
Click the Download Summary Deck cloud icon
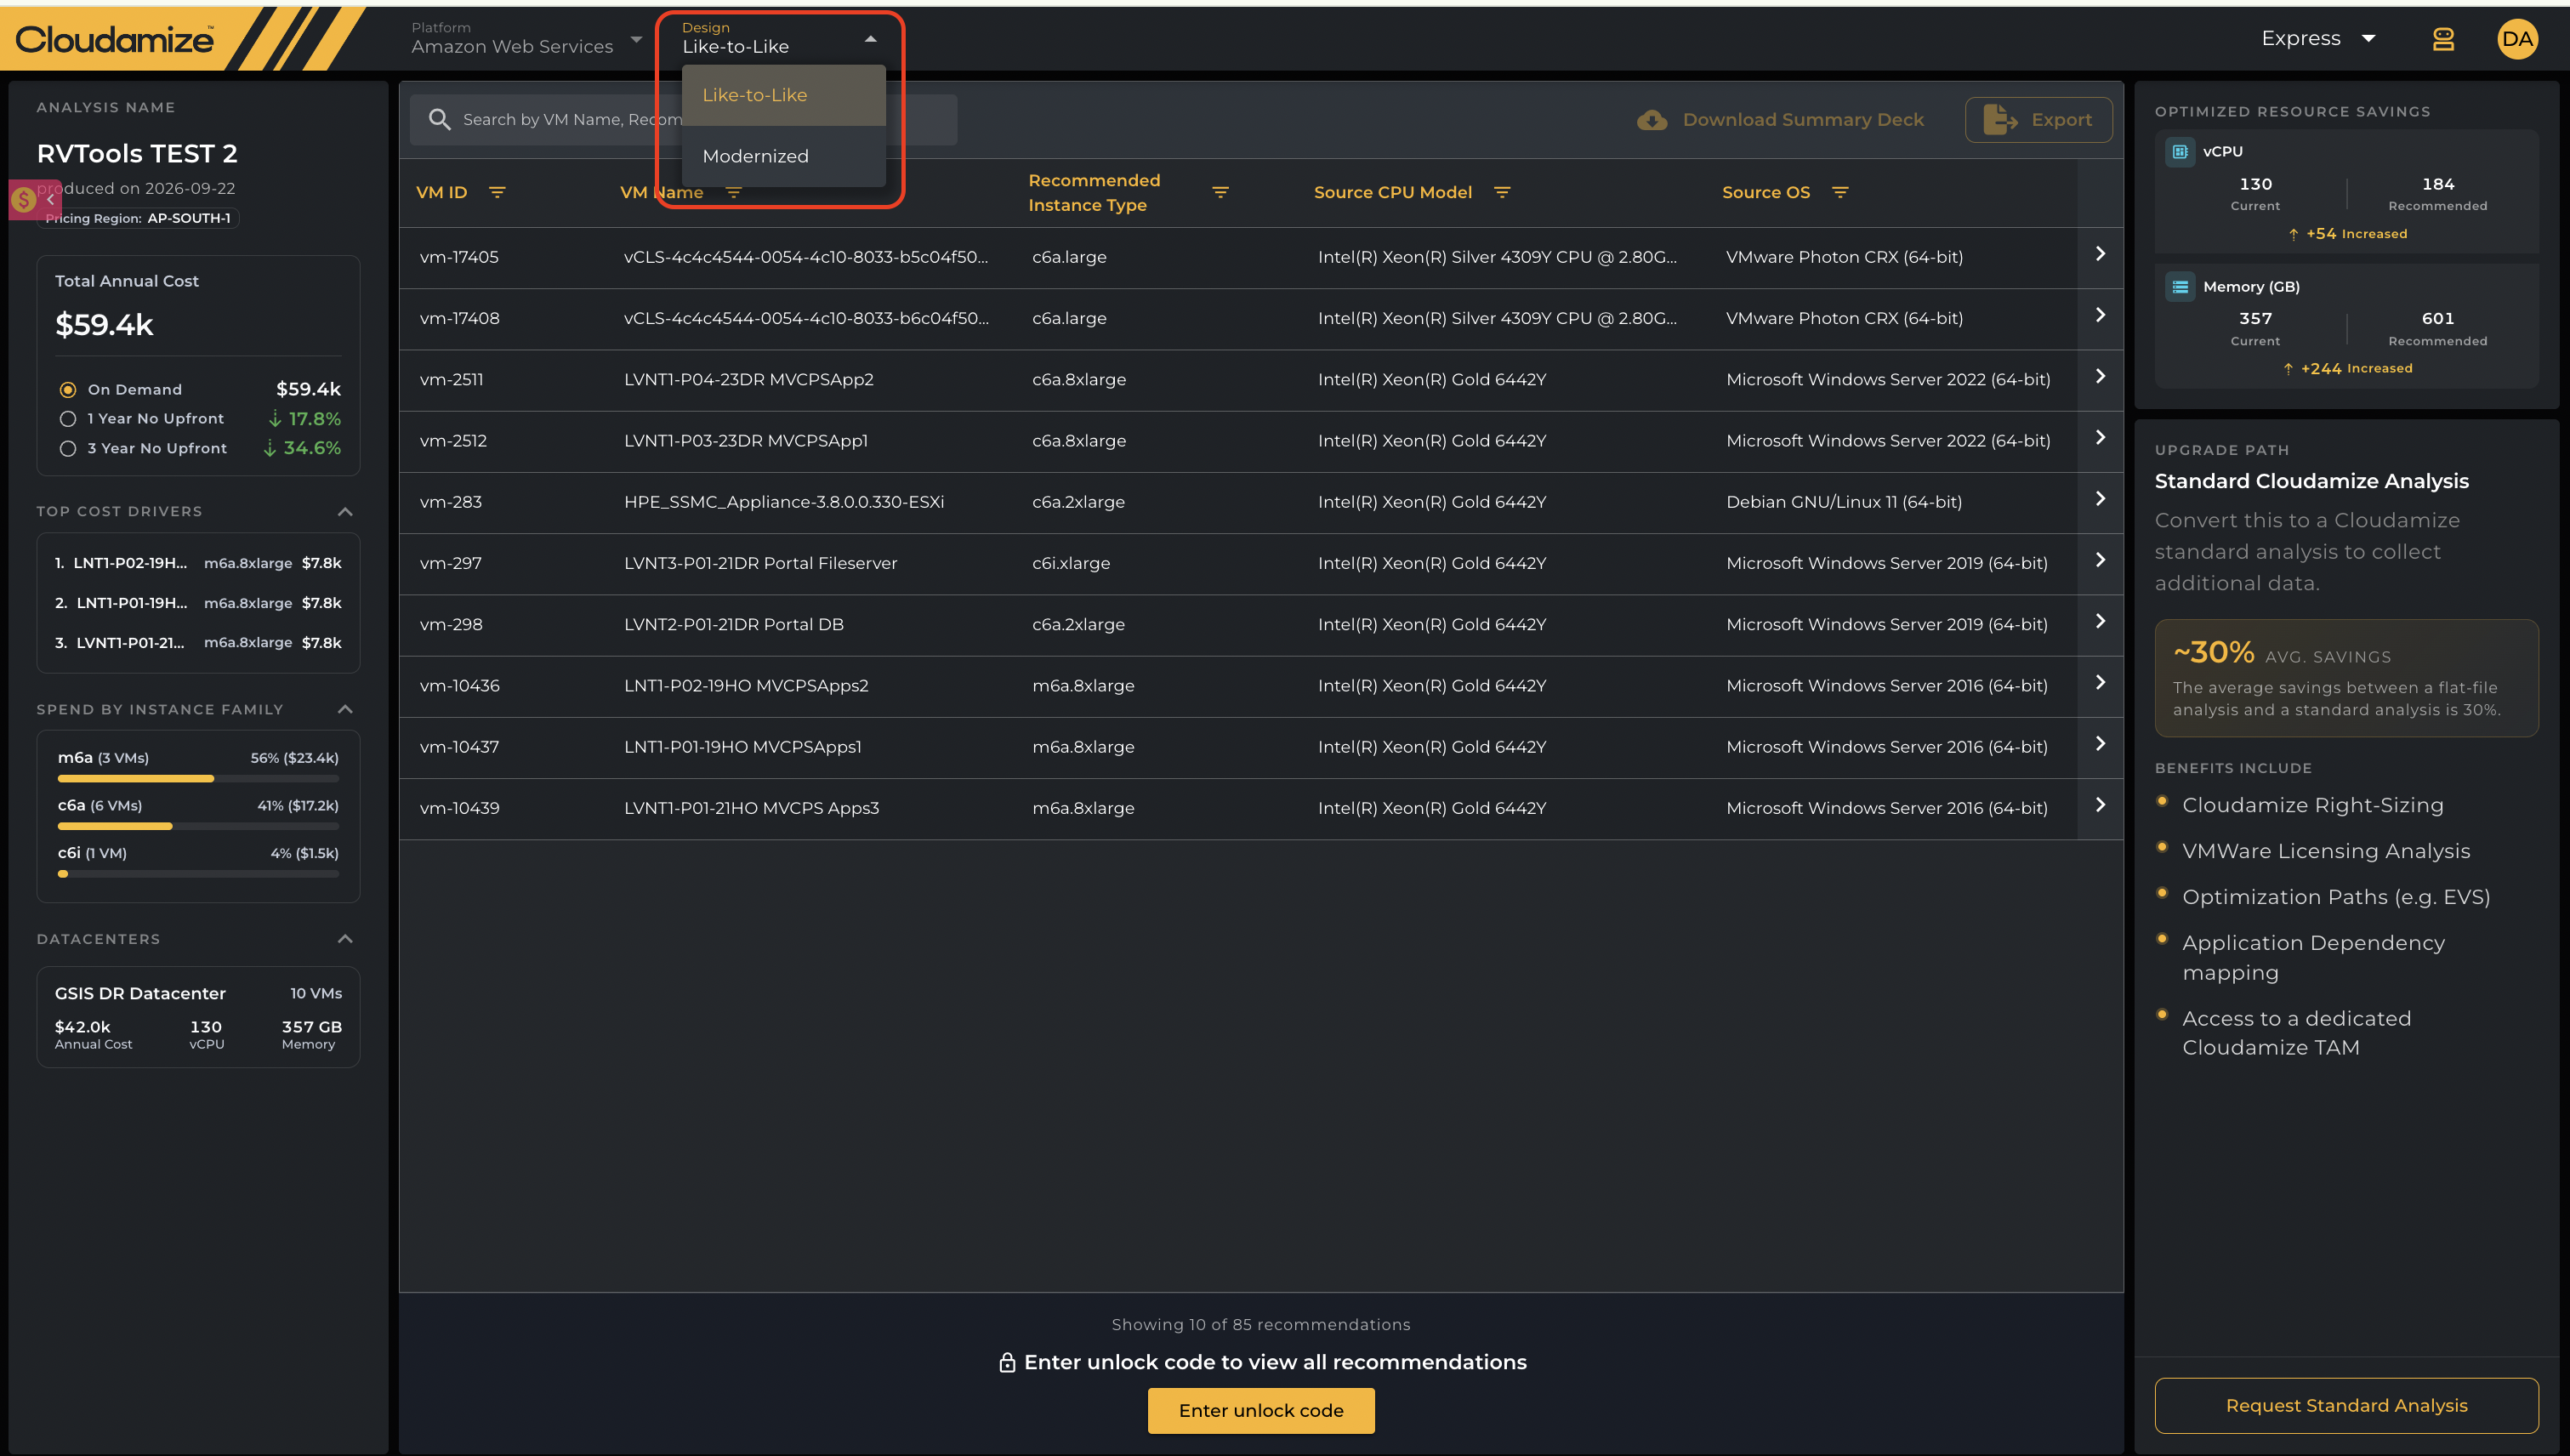coord(1652,120)
